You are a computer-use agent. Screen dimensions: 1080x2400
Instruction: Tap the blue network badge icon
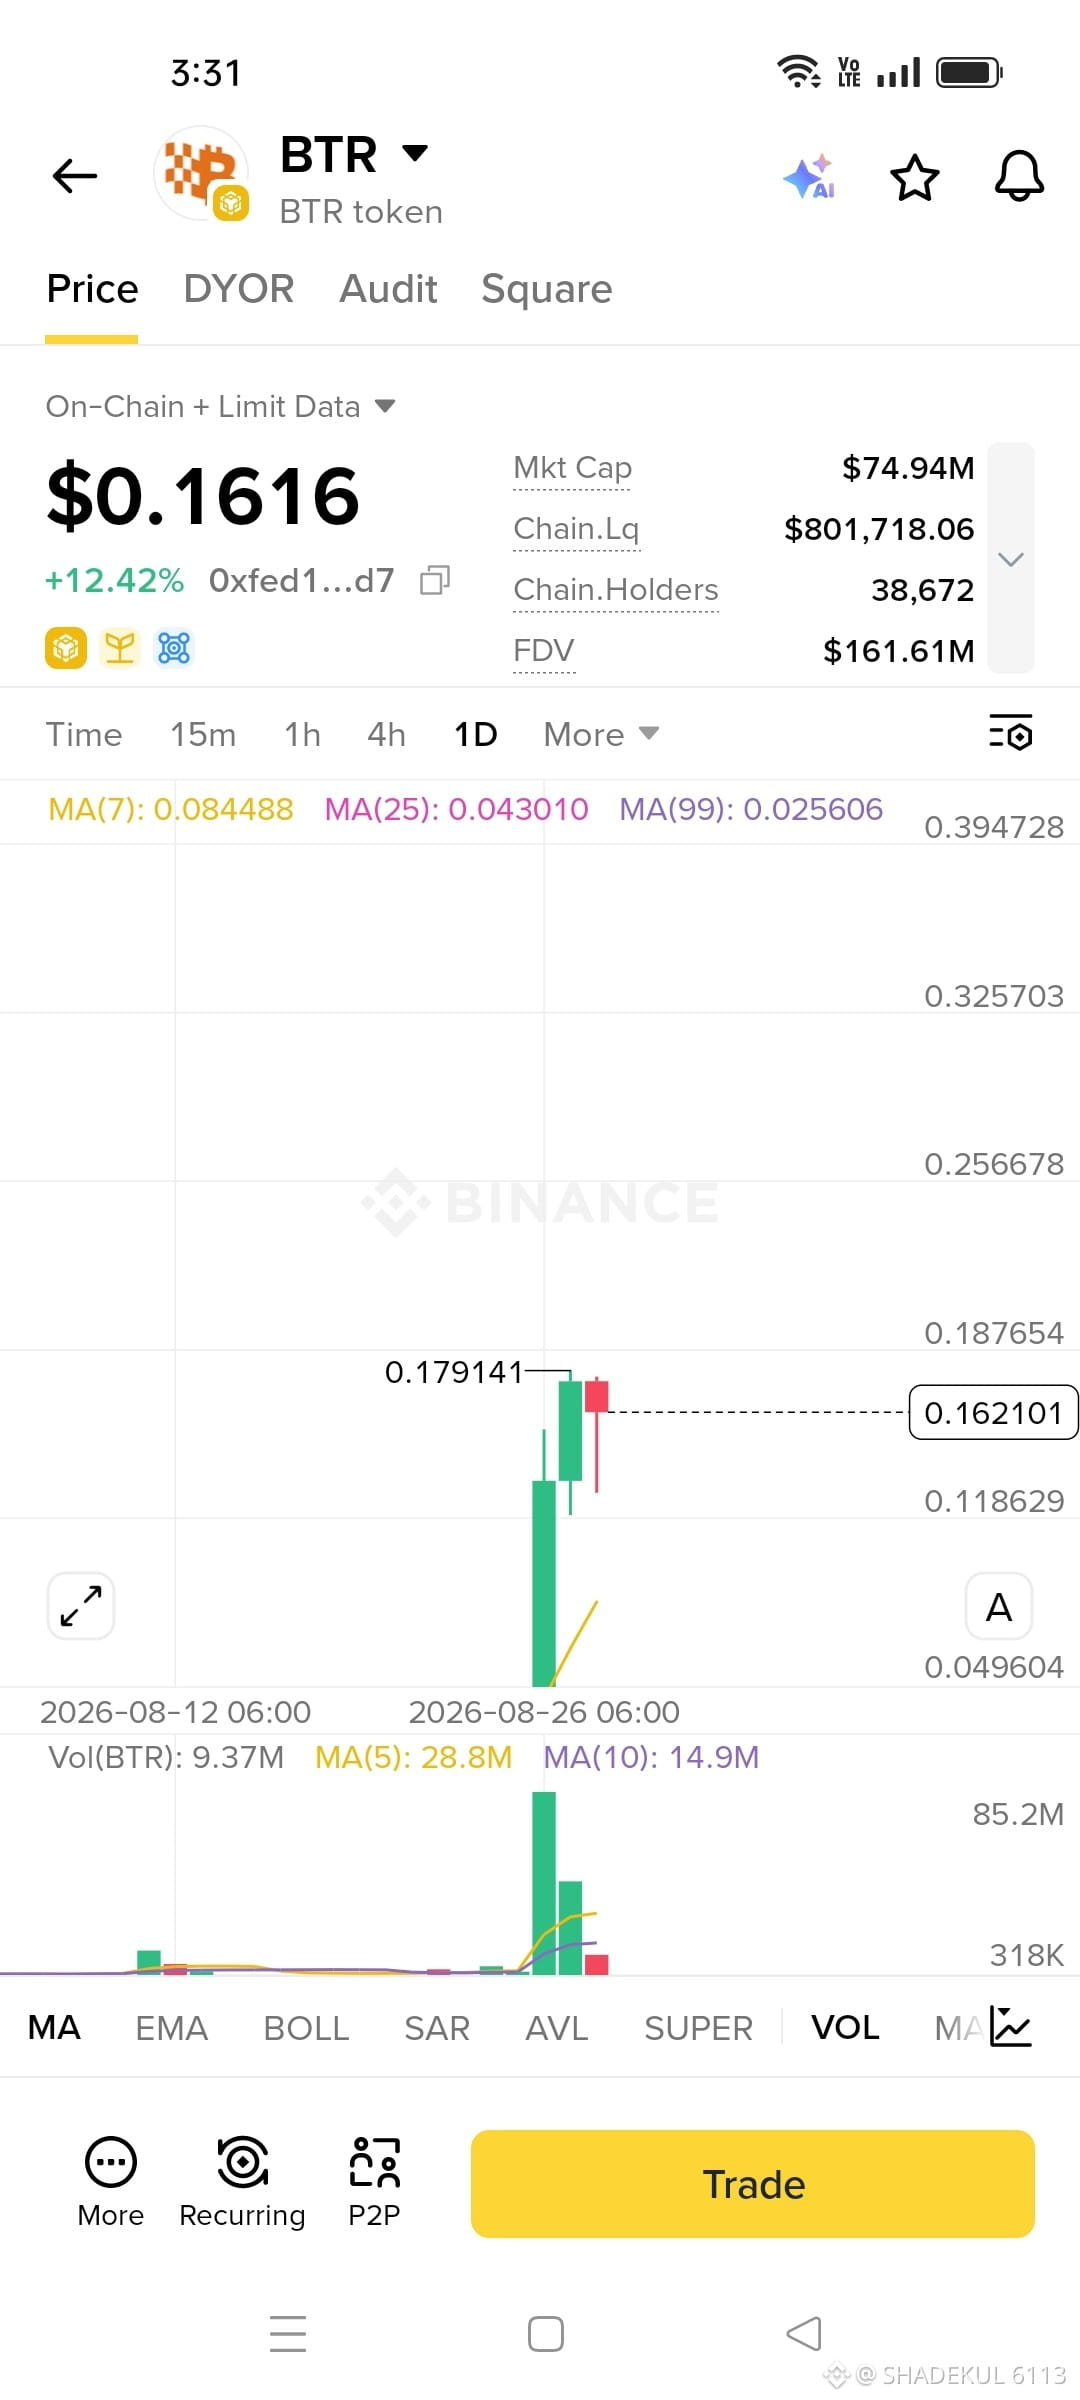pos(173,648)
